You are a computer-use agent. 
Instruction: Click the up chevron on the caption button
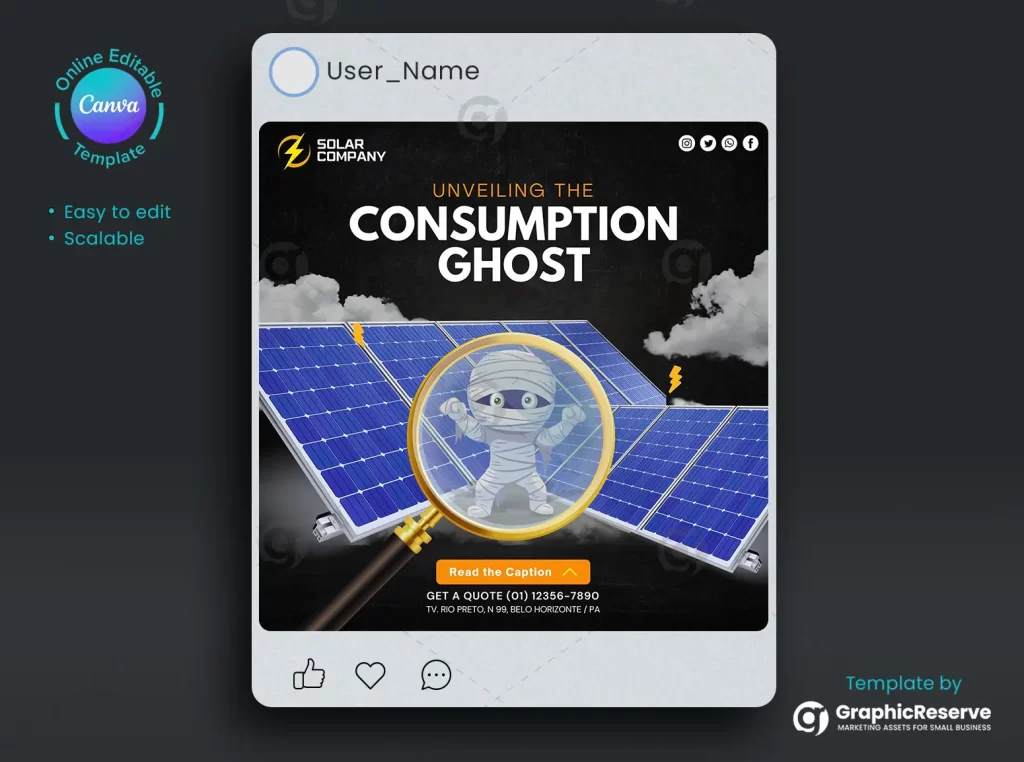[569, 572]
